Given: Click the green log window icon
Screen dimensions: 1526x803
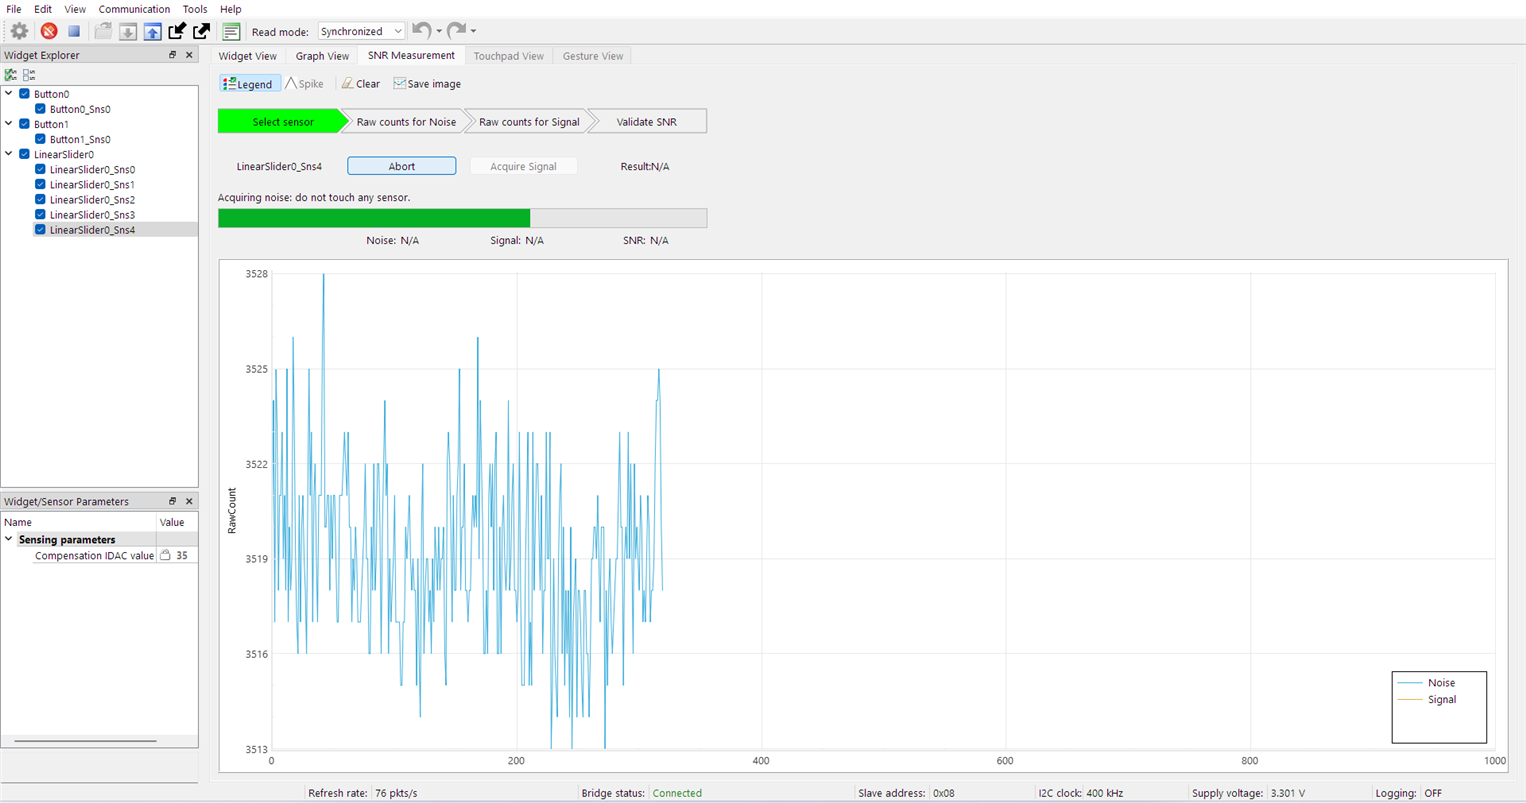Looking at the screenshot, I should click(231, 31).
